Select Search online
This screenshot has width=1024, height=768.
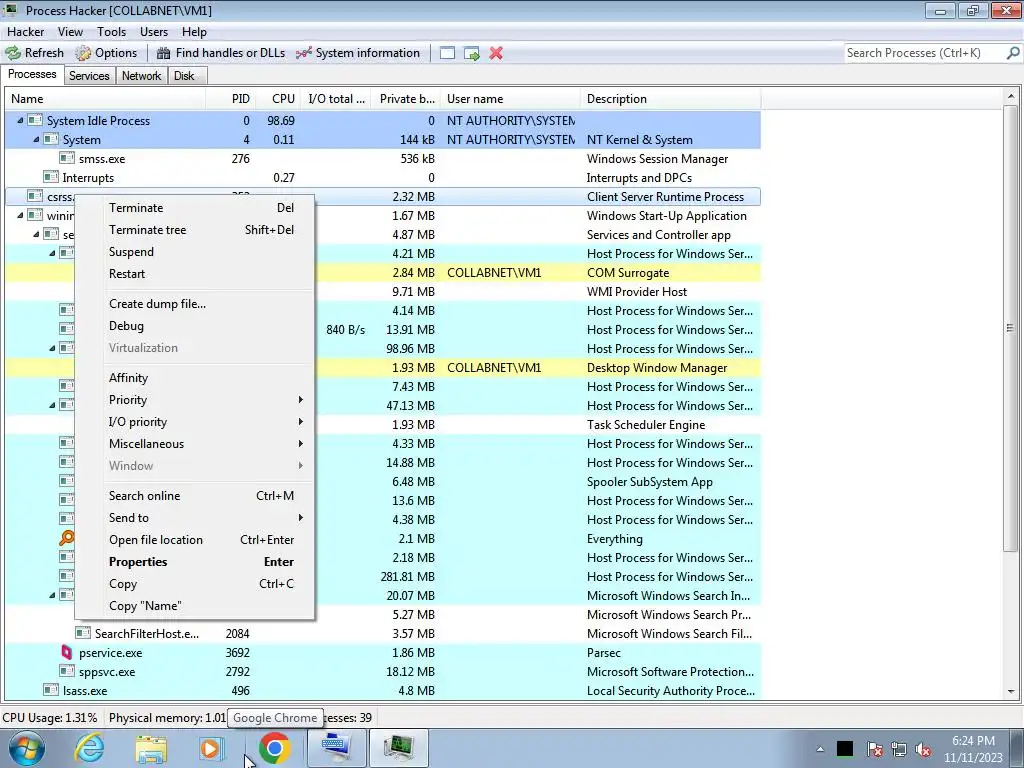(195, 496)
